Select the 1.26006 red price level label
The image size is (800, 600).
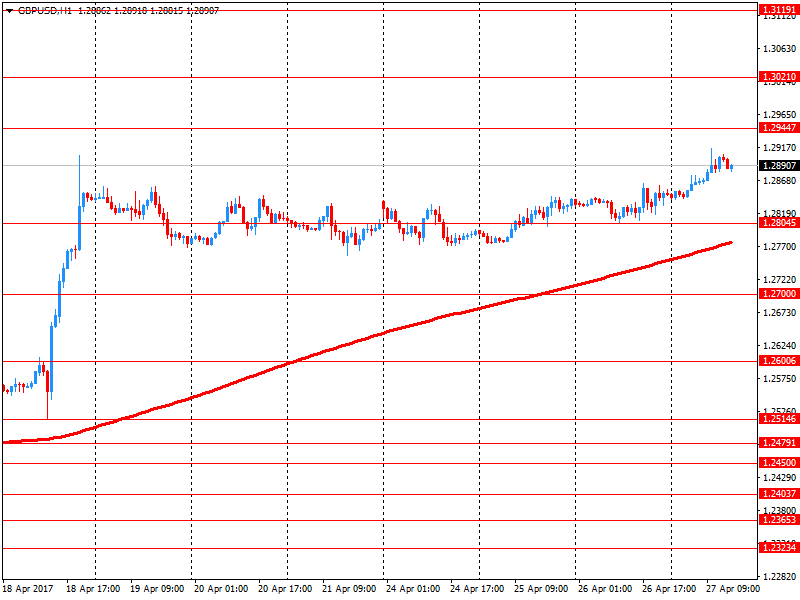[779, 361]
